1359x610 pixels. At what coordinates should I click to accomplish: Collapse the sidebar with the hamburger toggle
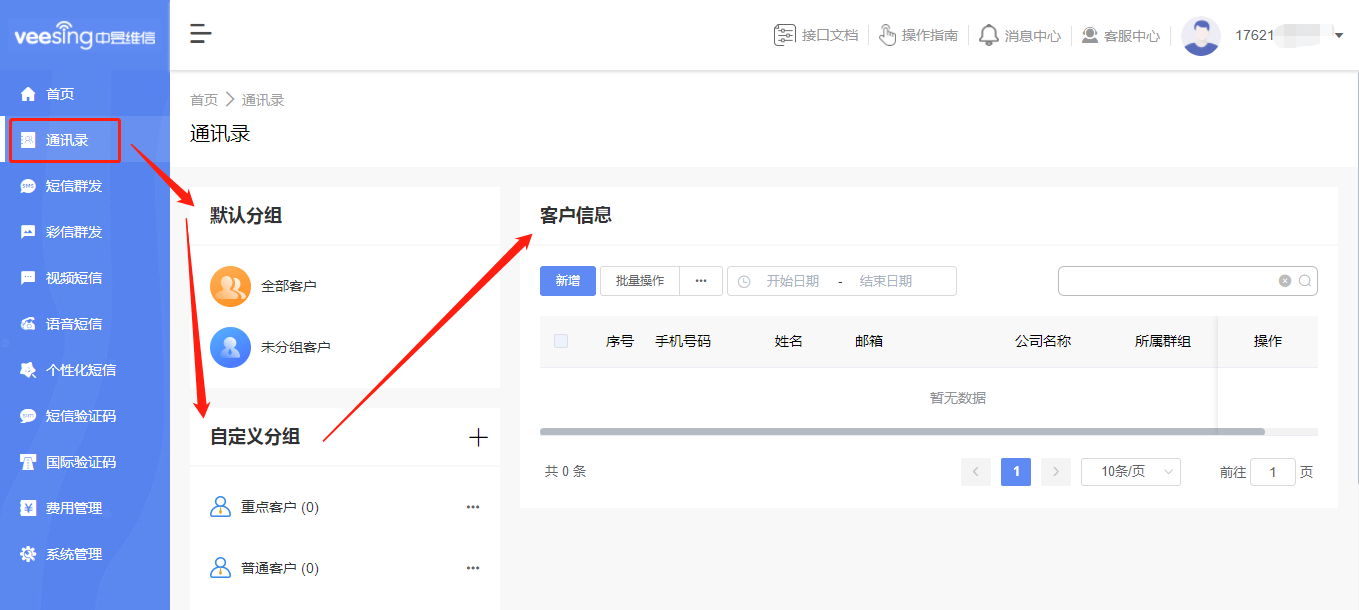click(200, 33)
